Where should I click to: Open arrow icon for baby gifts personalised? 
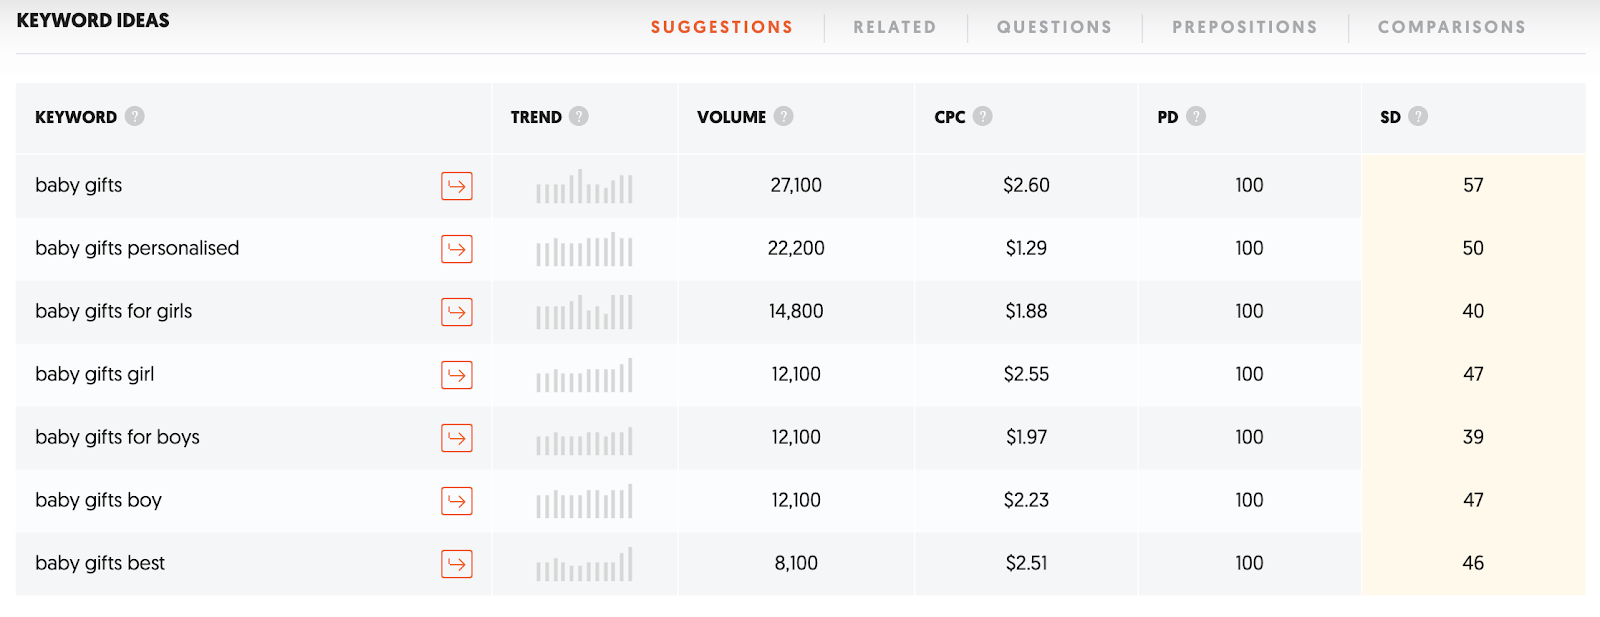click(457, 249)
